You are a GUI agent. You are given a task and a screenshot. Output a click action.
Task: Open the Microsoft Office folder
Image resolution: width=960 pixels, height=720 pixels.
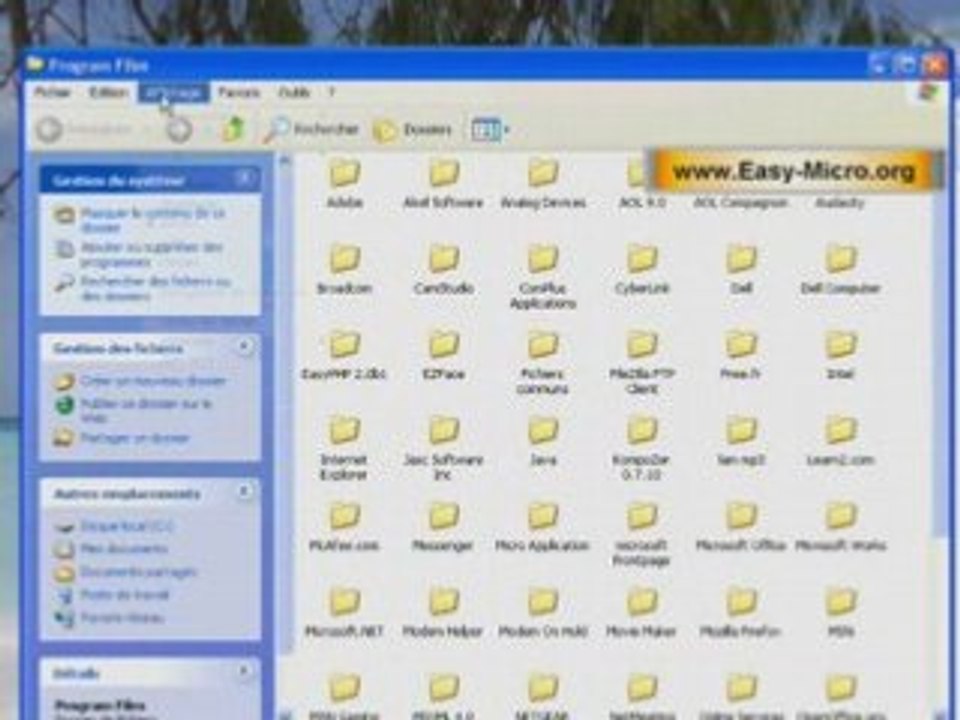pyautogui.click(x=741, y=527)
